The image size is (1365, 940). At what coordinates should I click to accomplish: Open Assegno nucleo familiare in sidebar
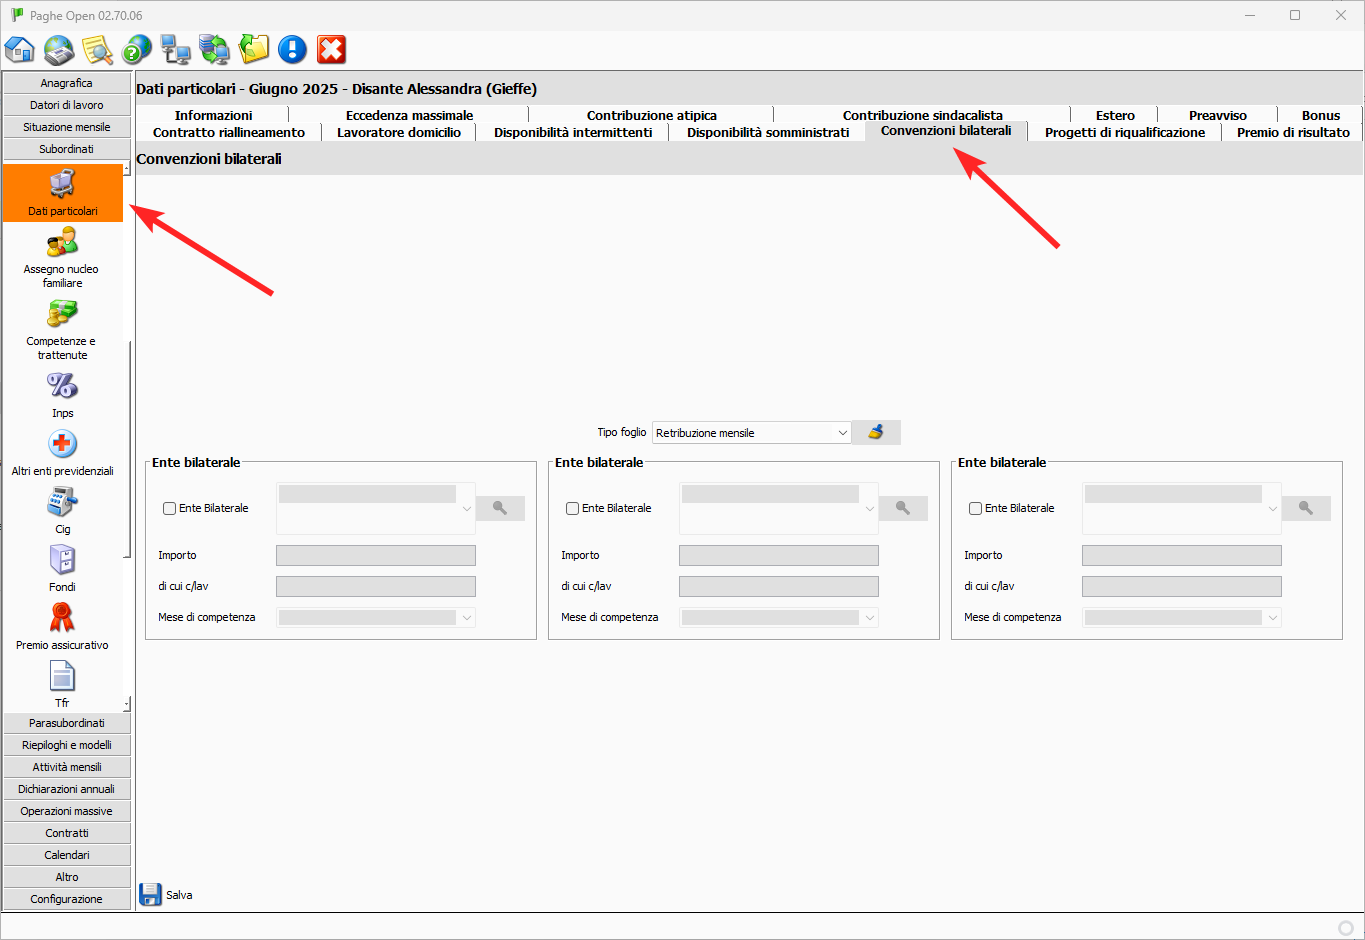point(62,256)
